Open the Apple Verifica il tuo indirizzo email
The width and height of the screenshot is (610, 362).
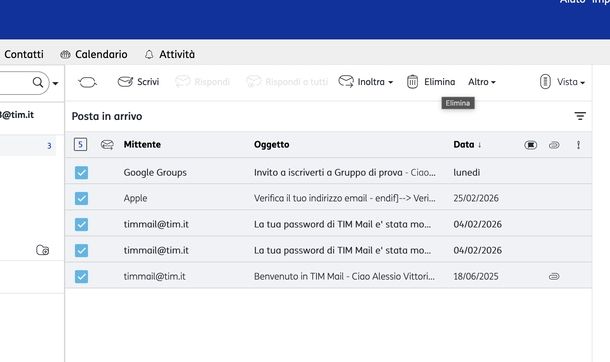click(x=345, y=198)
